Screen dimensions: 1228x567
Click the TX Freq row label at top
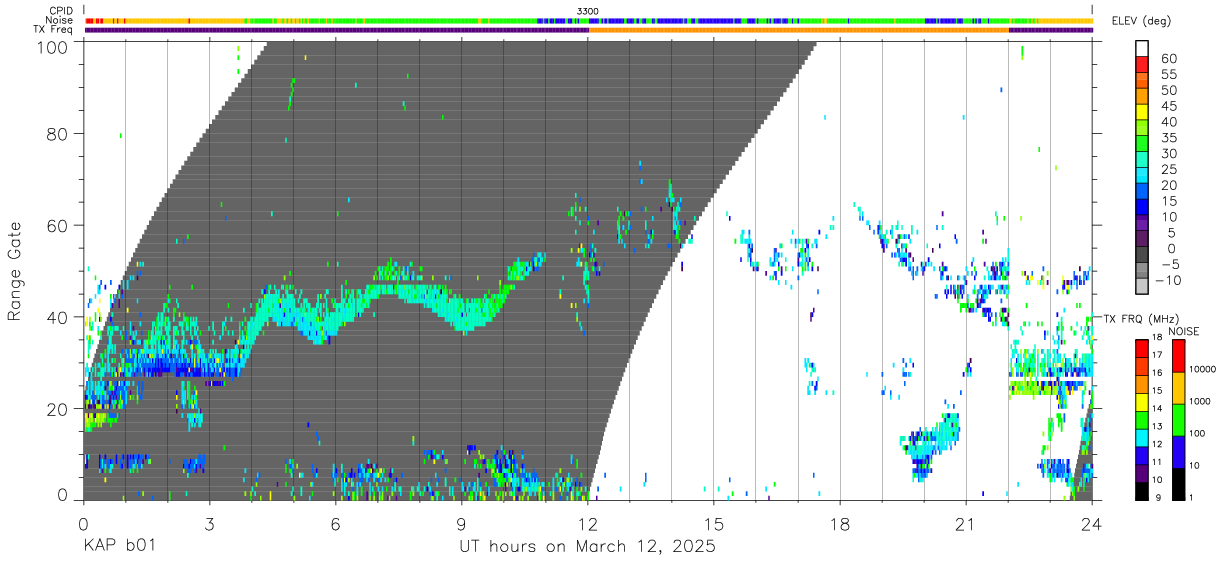(54, 30)
